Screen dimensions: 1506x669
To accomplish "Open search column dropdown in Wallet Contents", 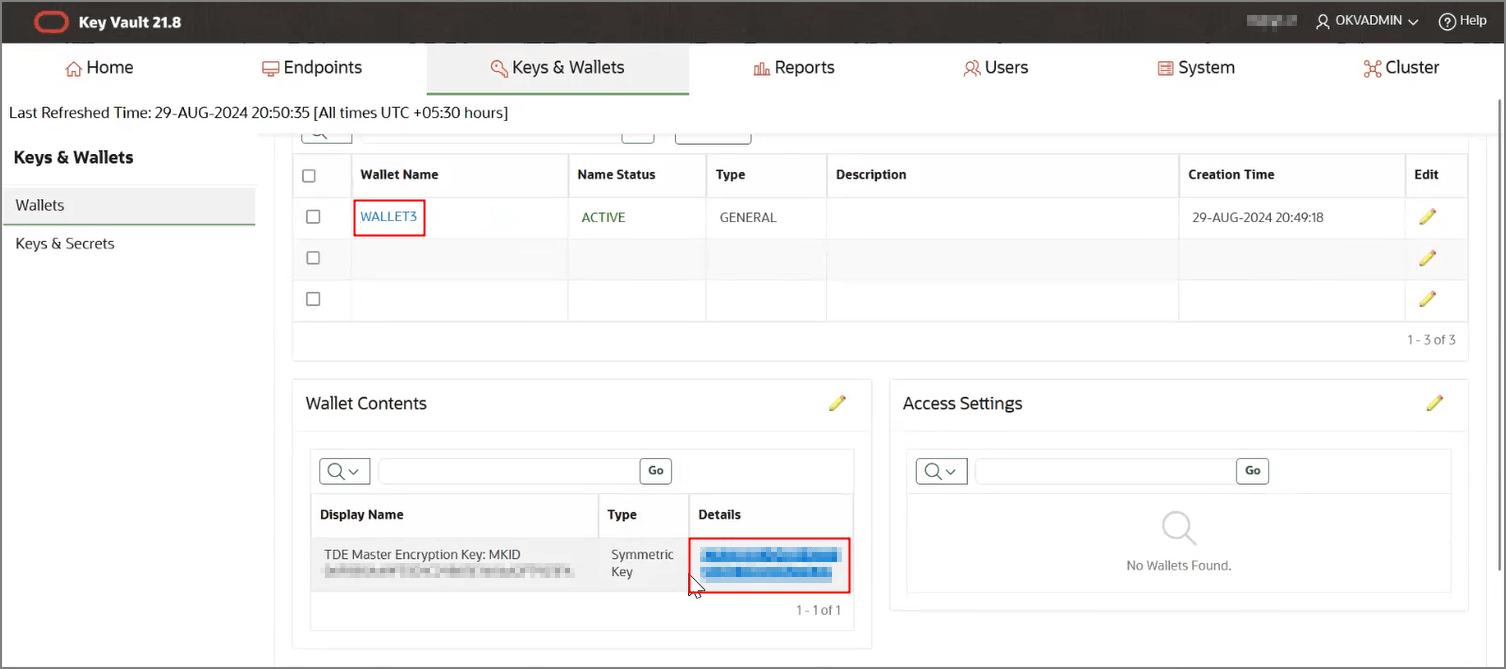I will (345, 471).
